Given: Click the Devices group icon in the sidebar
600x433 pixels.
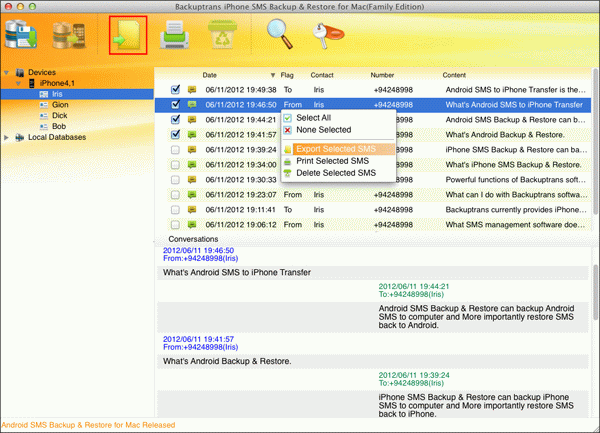Looking at the screenshot, I should tap(20, 72).
